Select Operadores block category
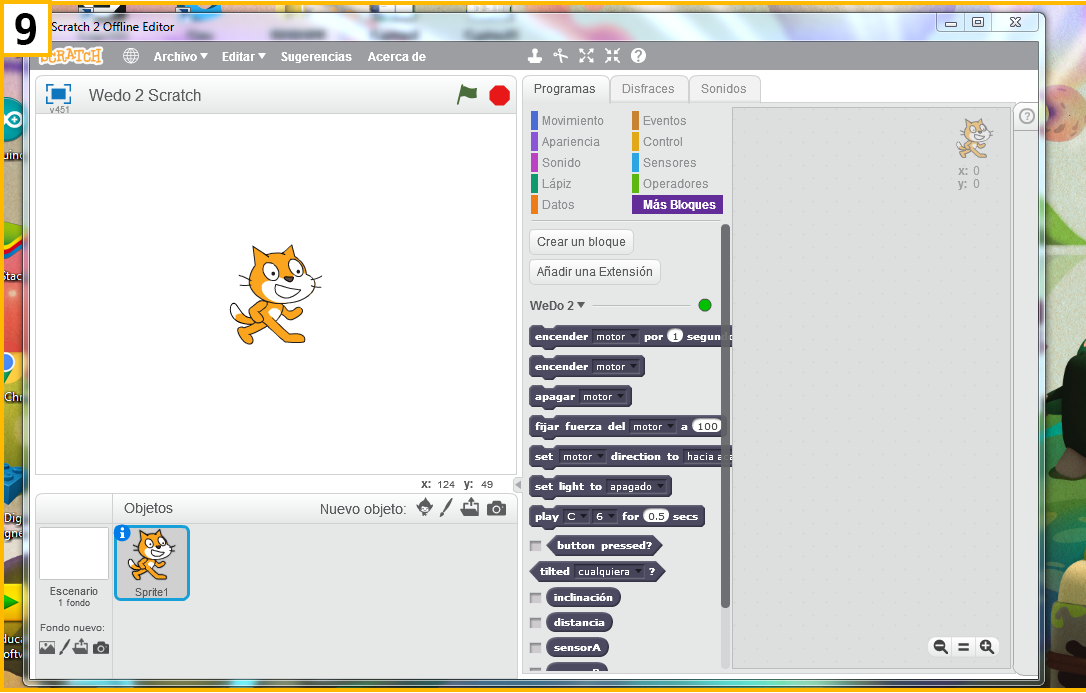The width and height of the screenshot is (1086, 693). point(670,183)
